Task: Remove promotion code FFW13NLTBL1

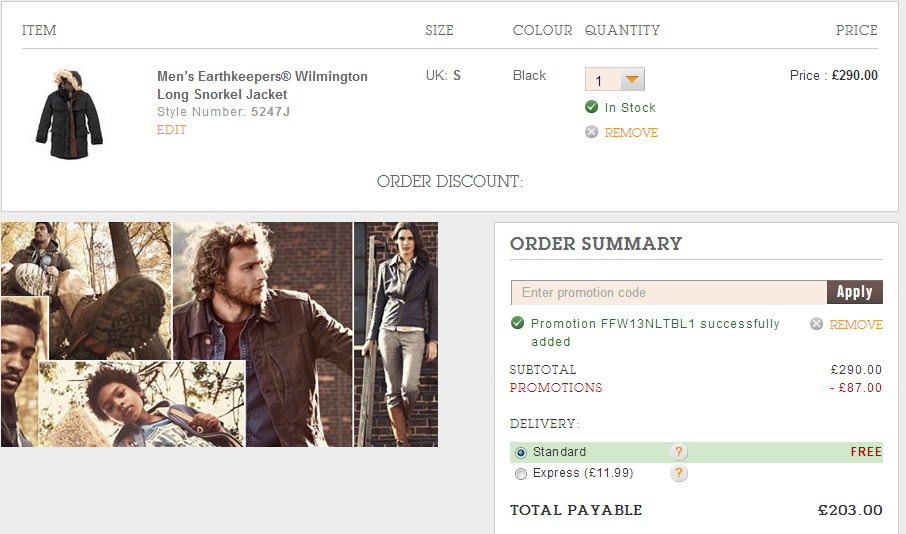Action: pyautogui.click(x=856, y=325)
